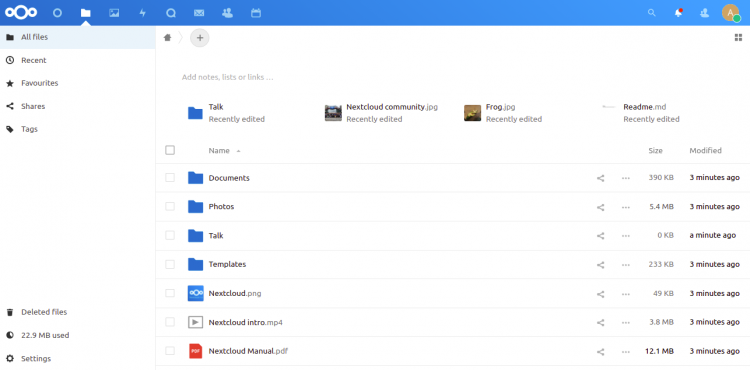Open the Photos folder name

point(221,207)
